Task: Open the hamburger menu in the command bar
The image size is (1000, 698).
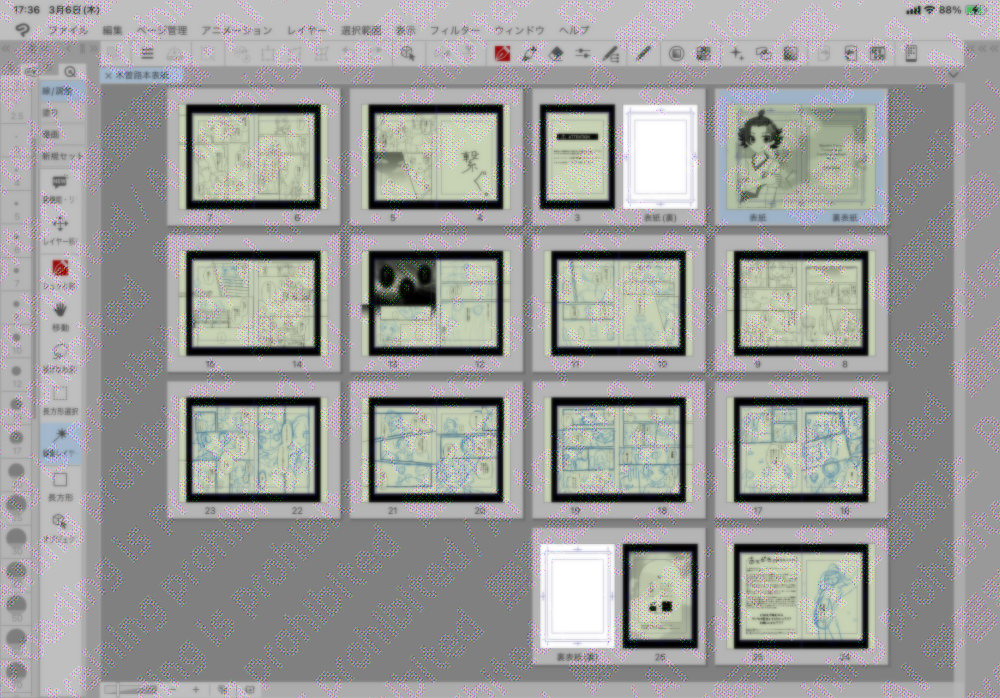Action: coord(147,53)
